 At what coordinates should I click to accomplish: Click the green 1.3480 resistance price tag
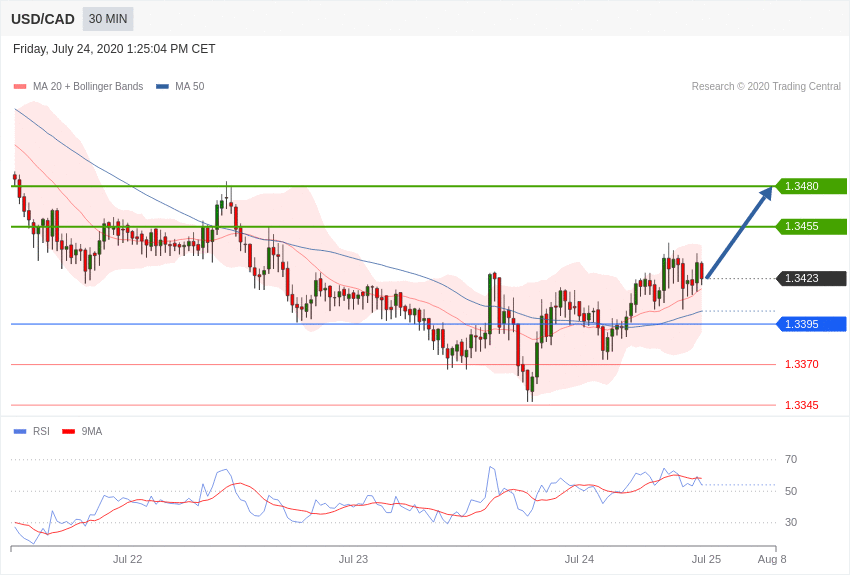click(811, 186)
